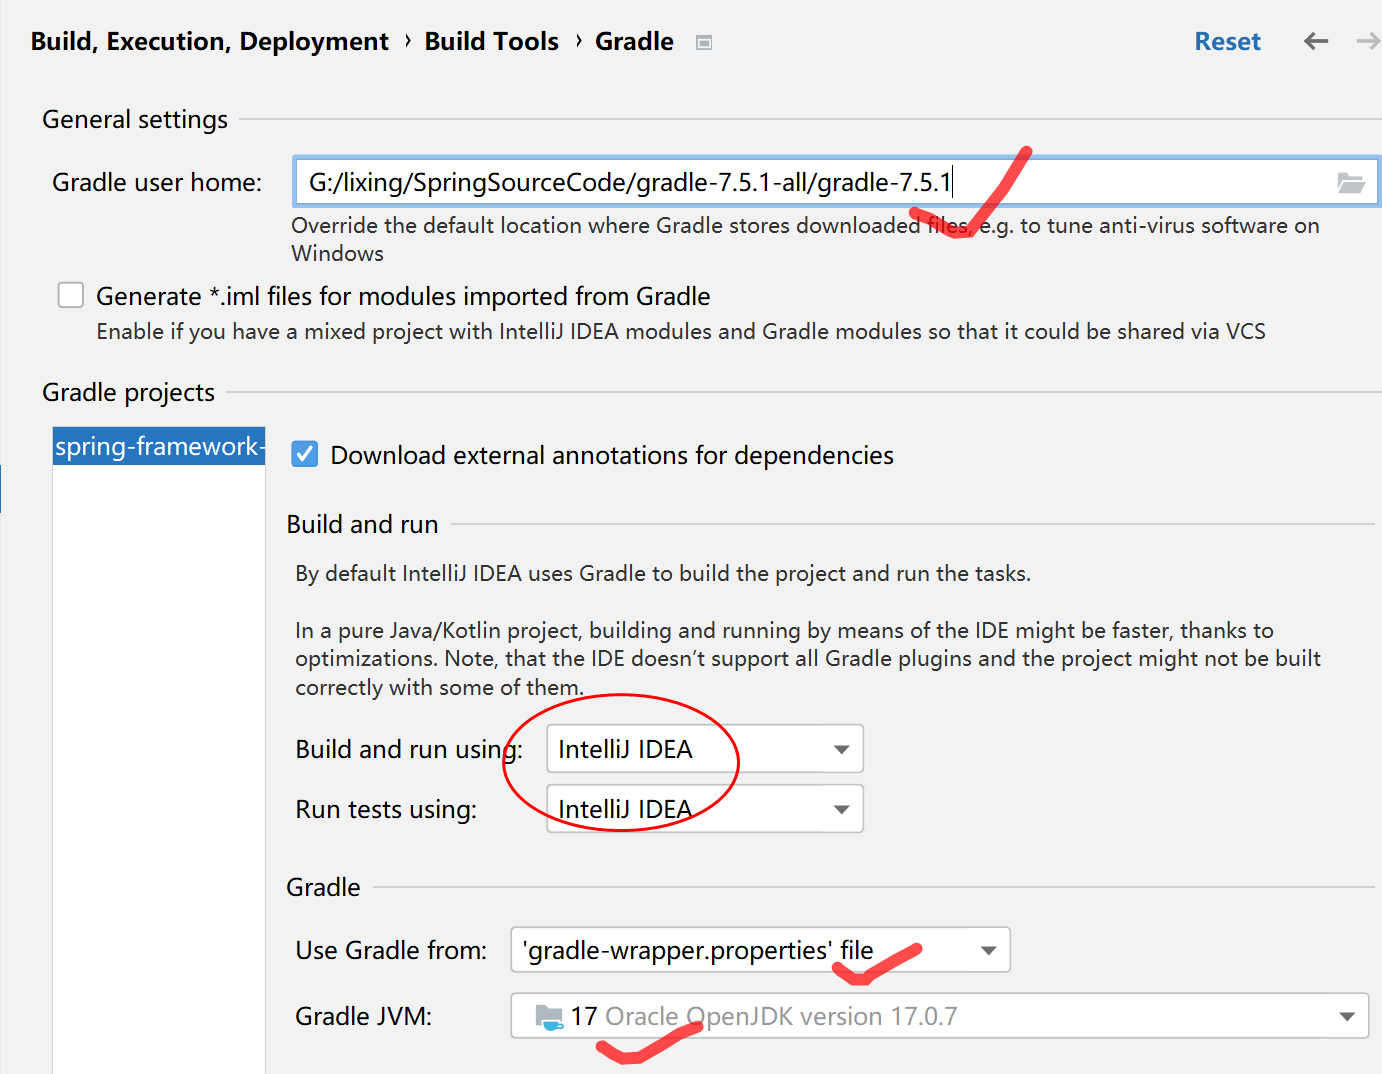Click the Gradle JVM label
Screen dimensions: 1382x1074
(x=363, y=1016)
